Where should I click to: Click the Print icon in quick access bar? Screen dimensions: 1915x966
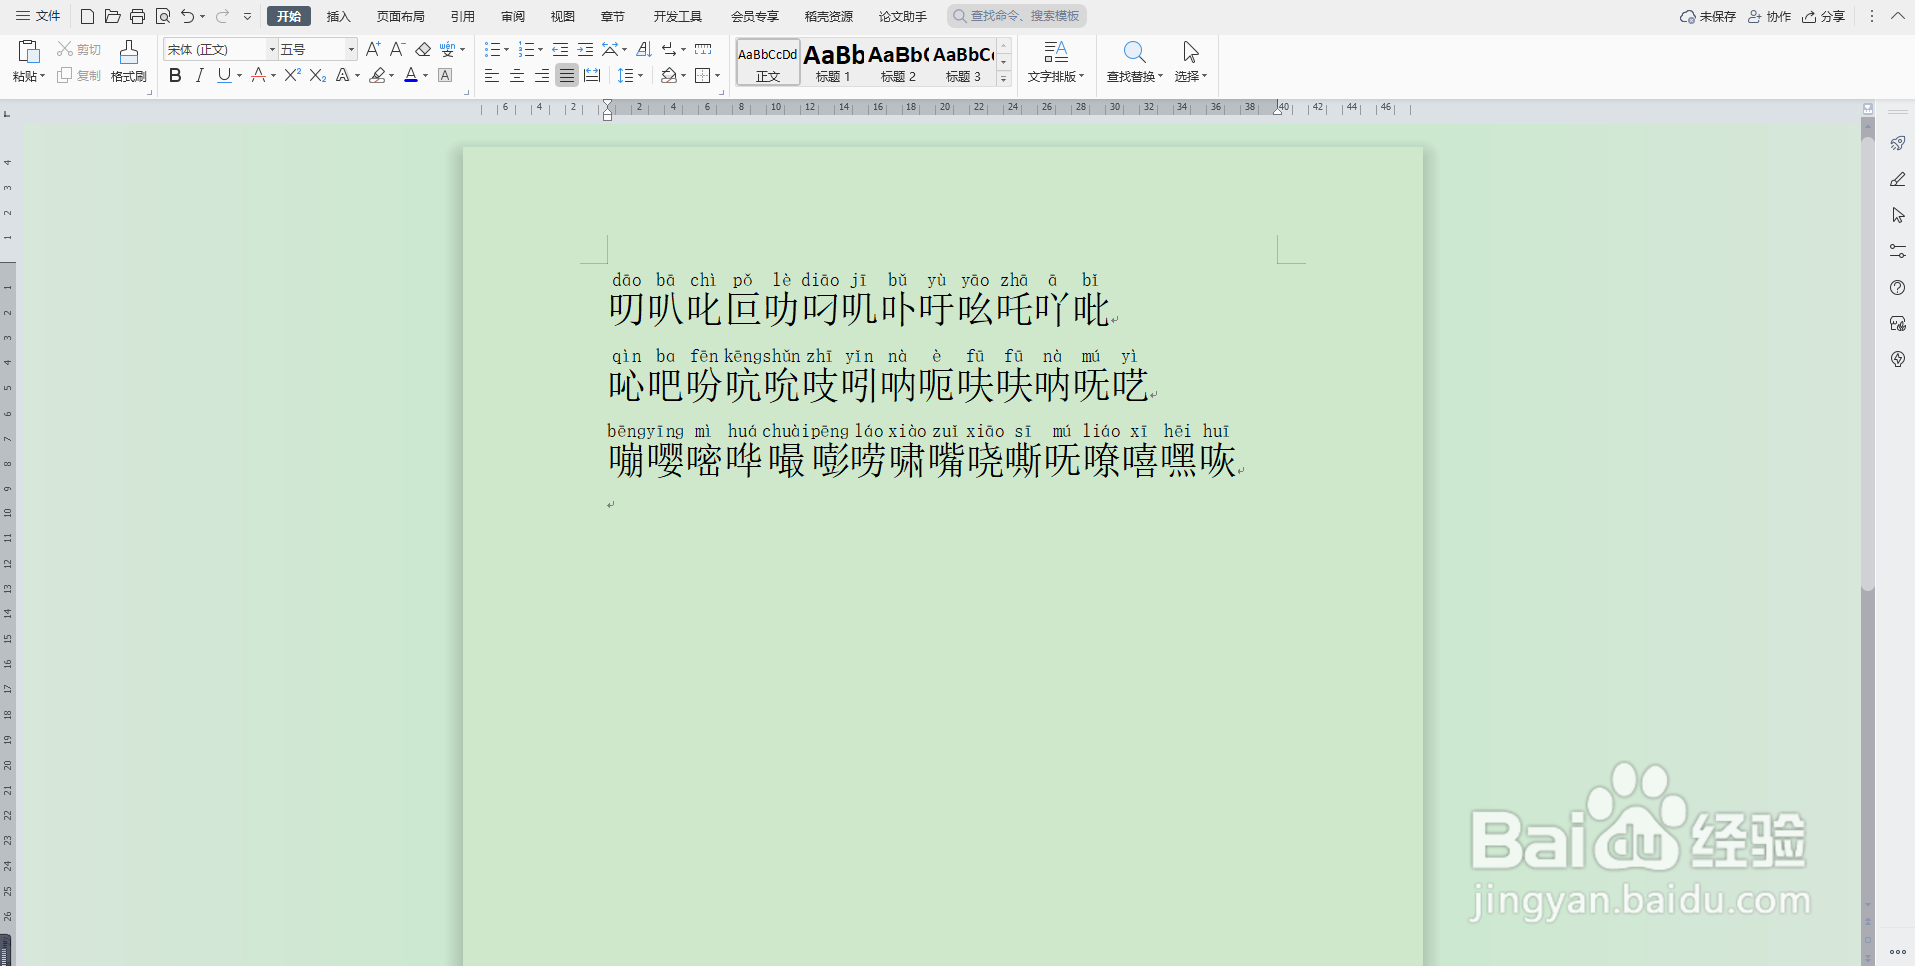pyautogui.click(x=137, y=16)
